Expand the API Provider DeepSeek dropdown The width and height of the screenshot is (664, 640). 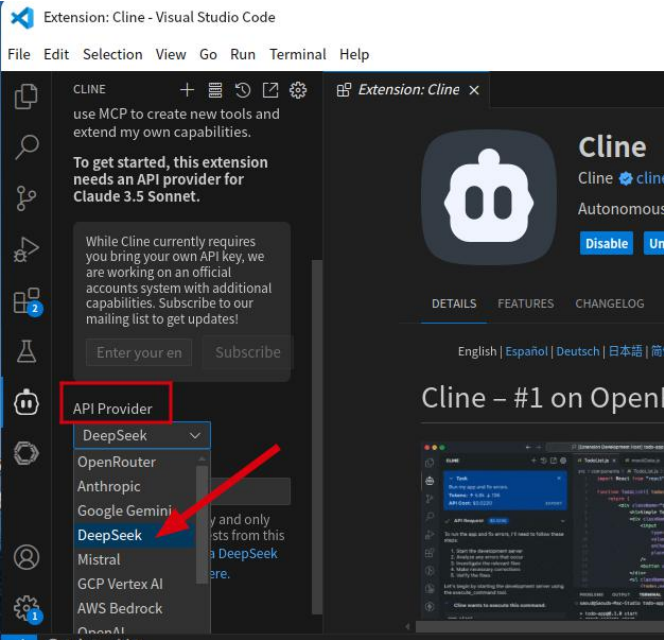click(142, 435)
